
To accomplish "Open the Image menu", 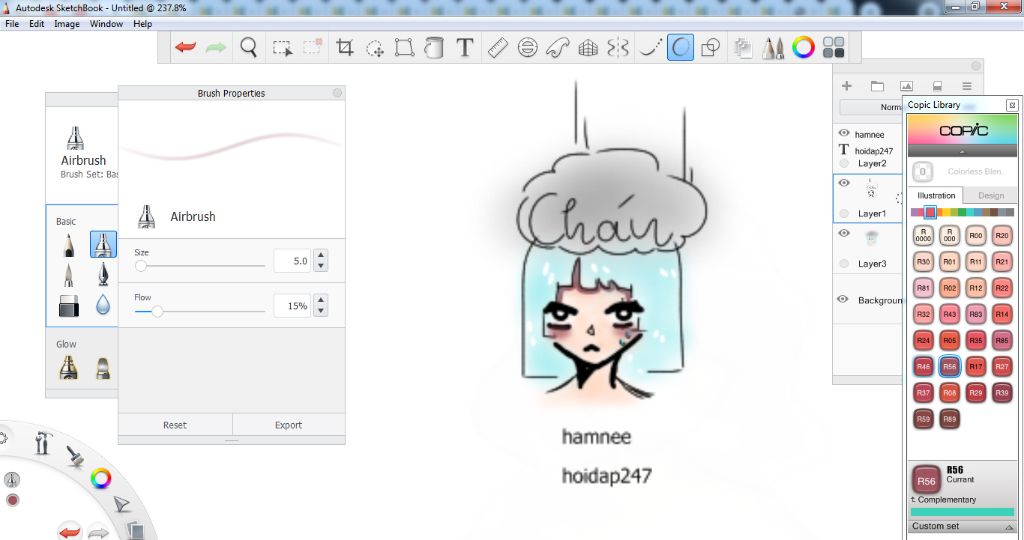I will [67, 24].
